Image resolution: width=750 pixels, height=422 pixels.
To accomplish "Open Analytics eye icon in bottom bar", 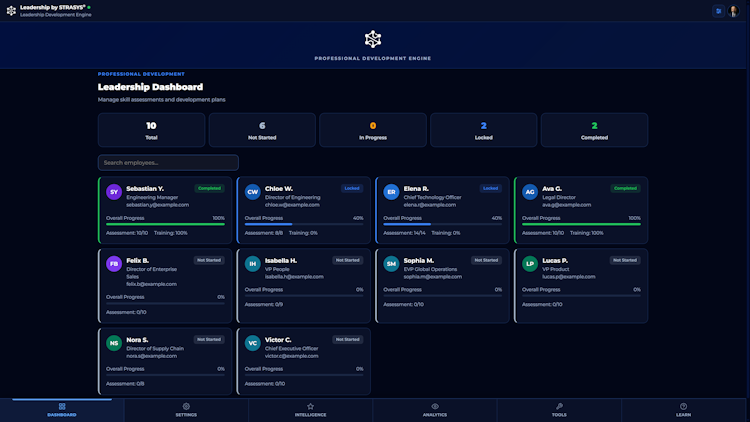I will tap(435, 406).
